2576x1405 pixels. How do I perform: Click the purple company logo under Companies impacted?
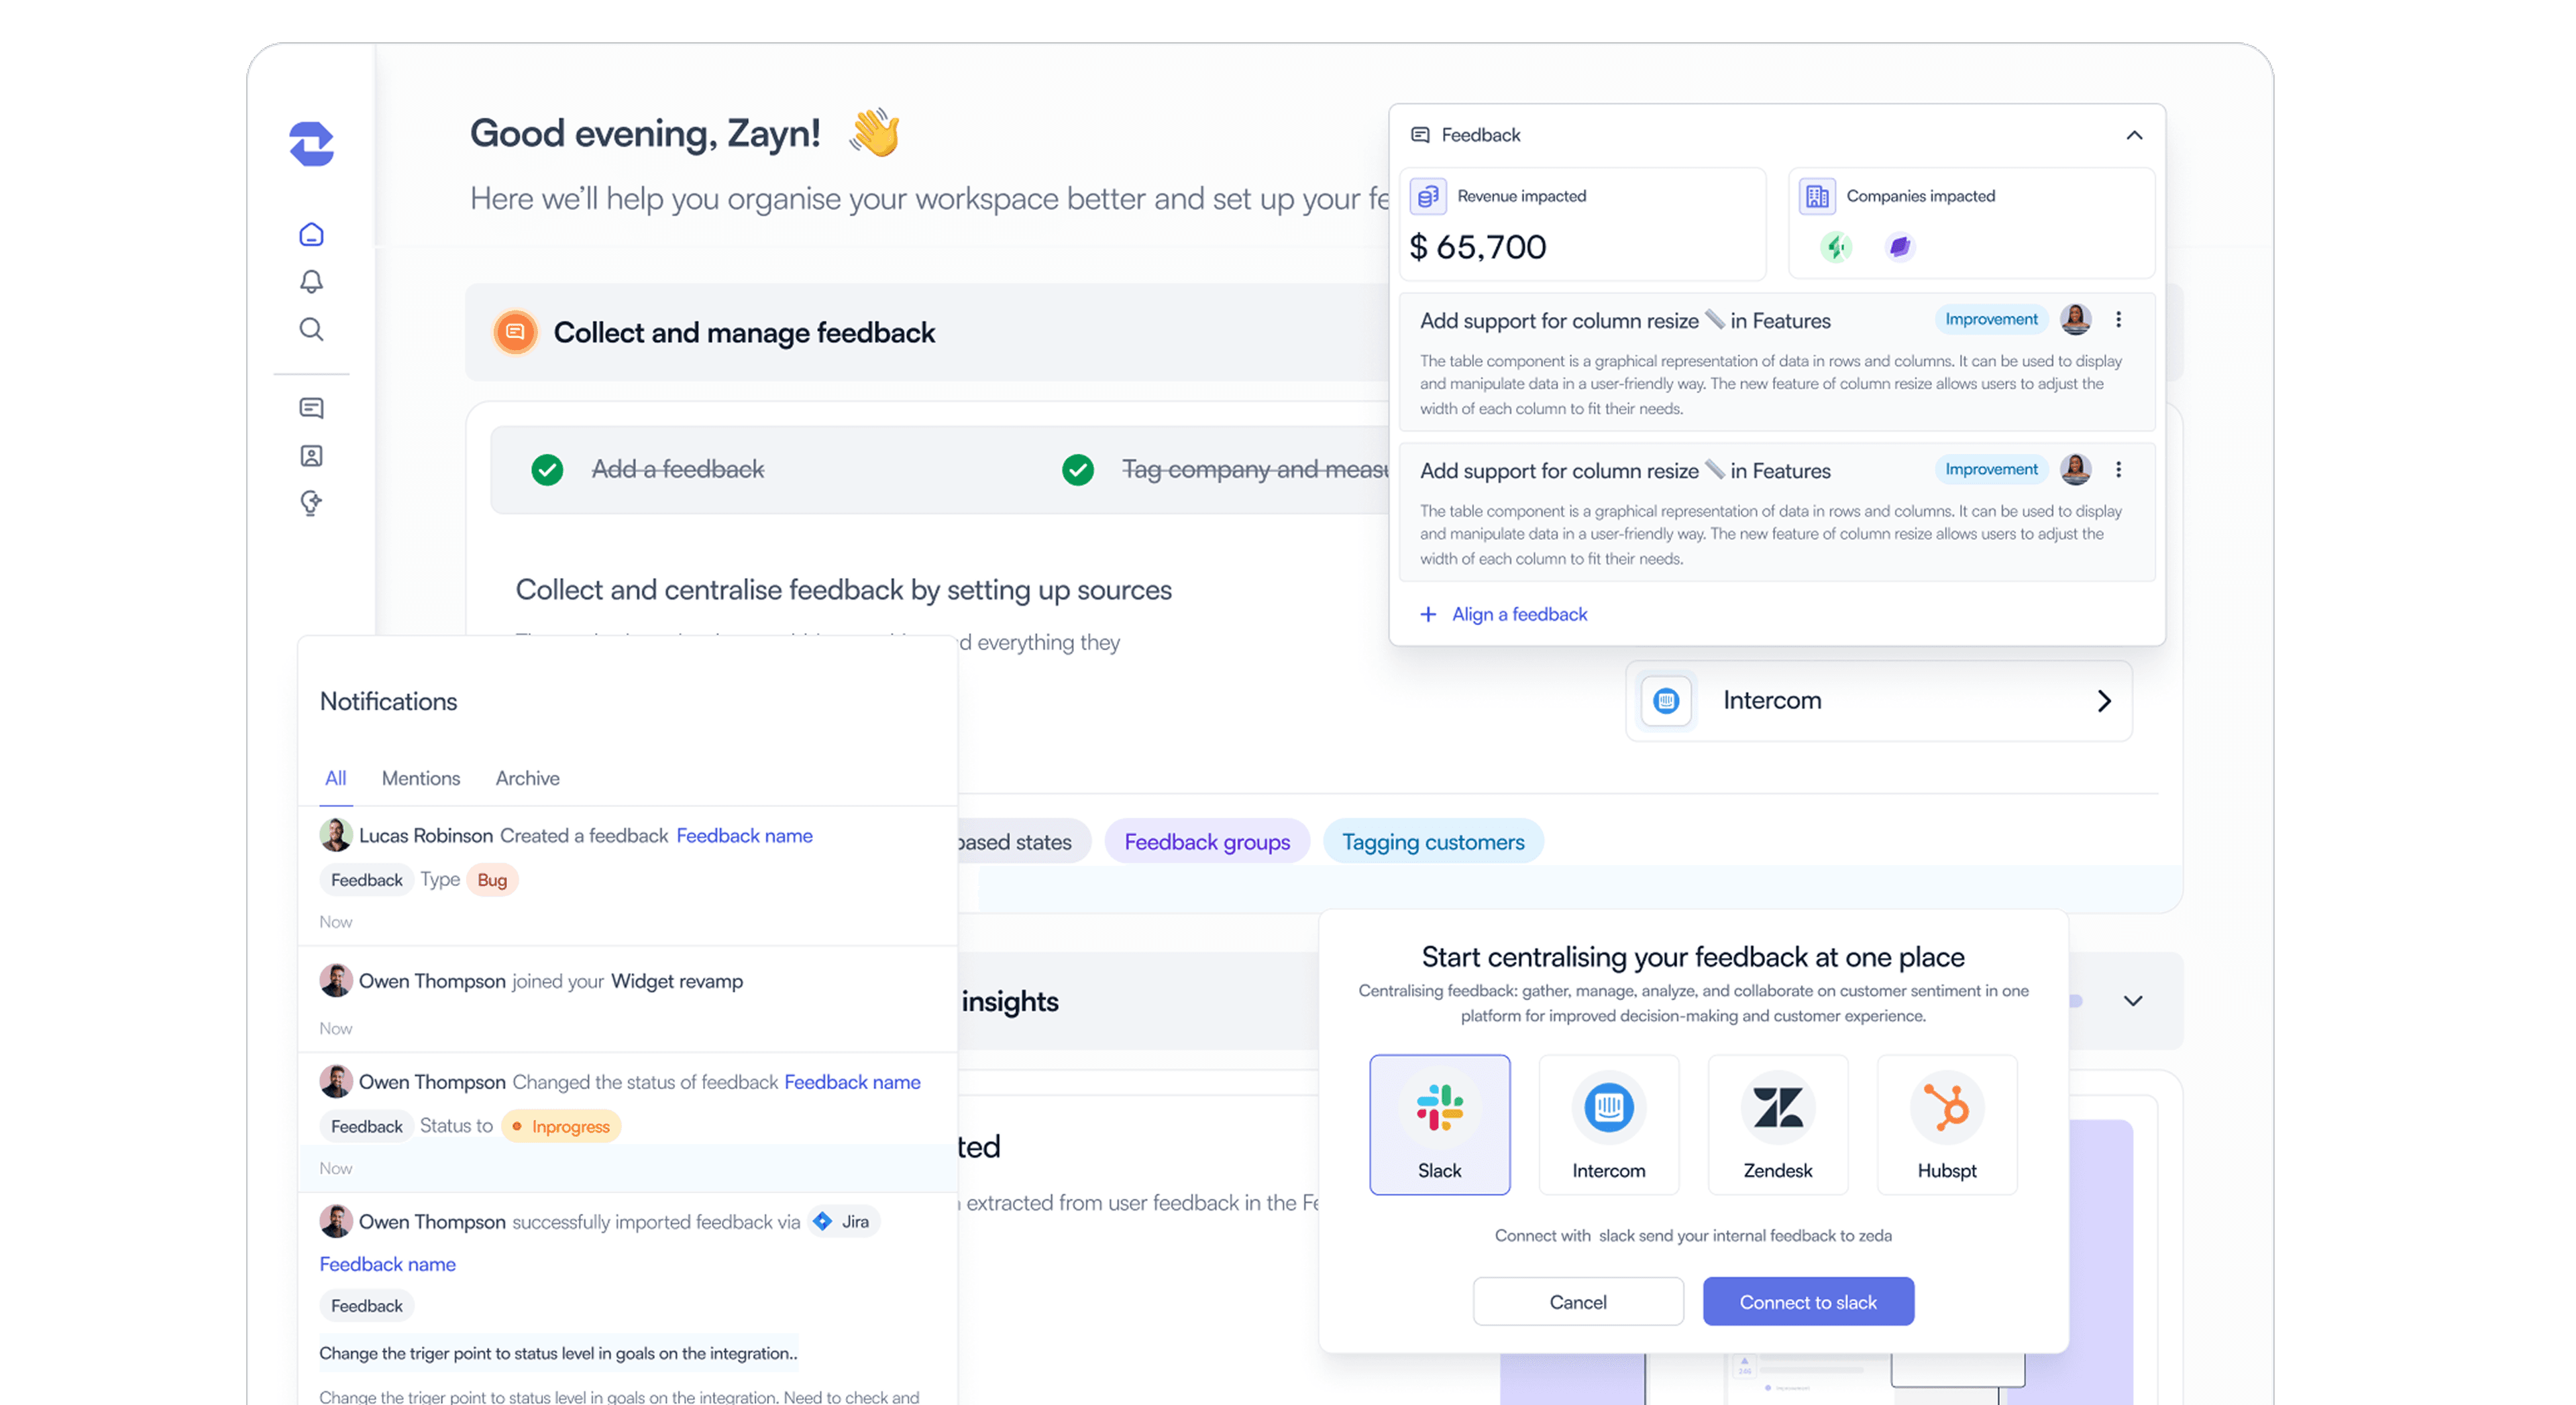(1900, 246)
